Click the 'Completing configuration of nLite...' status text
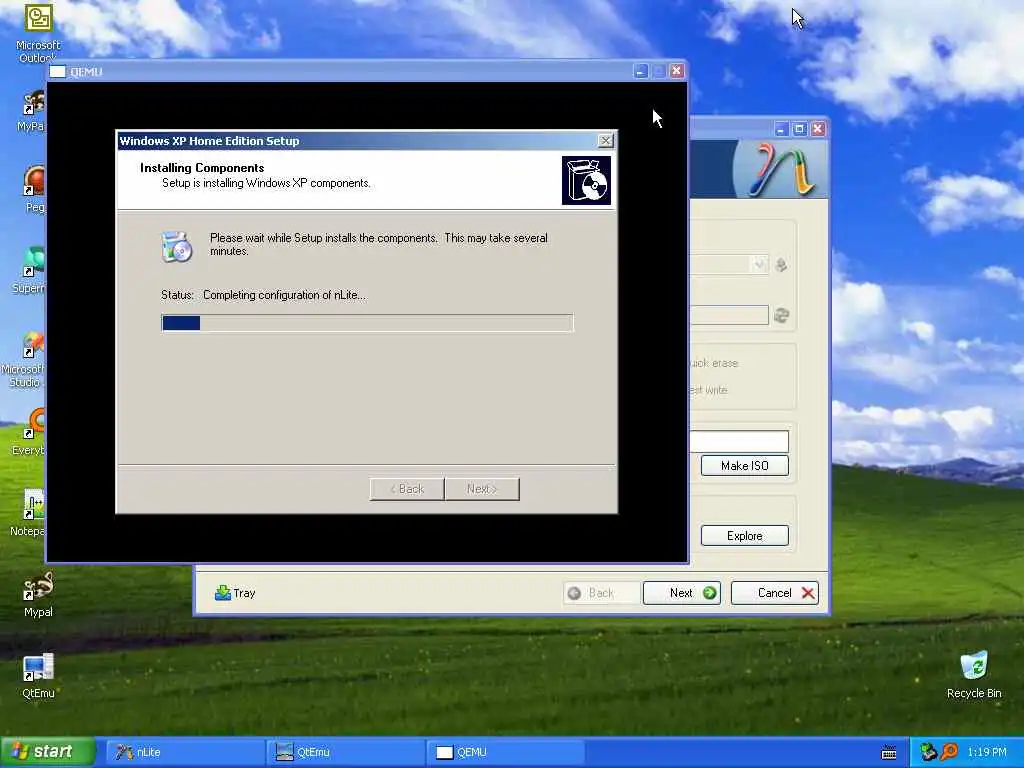1024x768 pixels. pos(284,295)
